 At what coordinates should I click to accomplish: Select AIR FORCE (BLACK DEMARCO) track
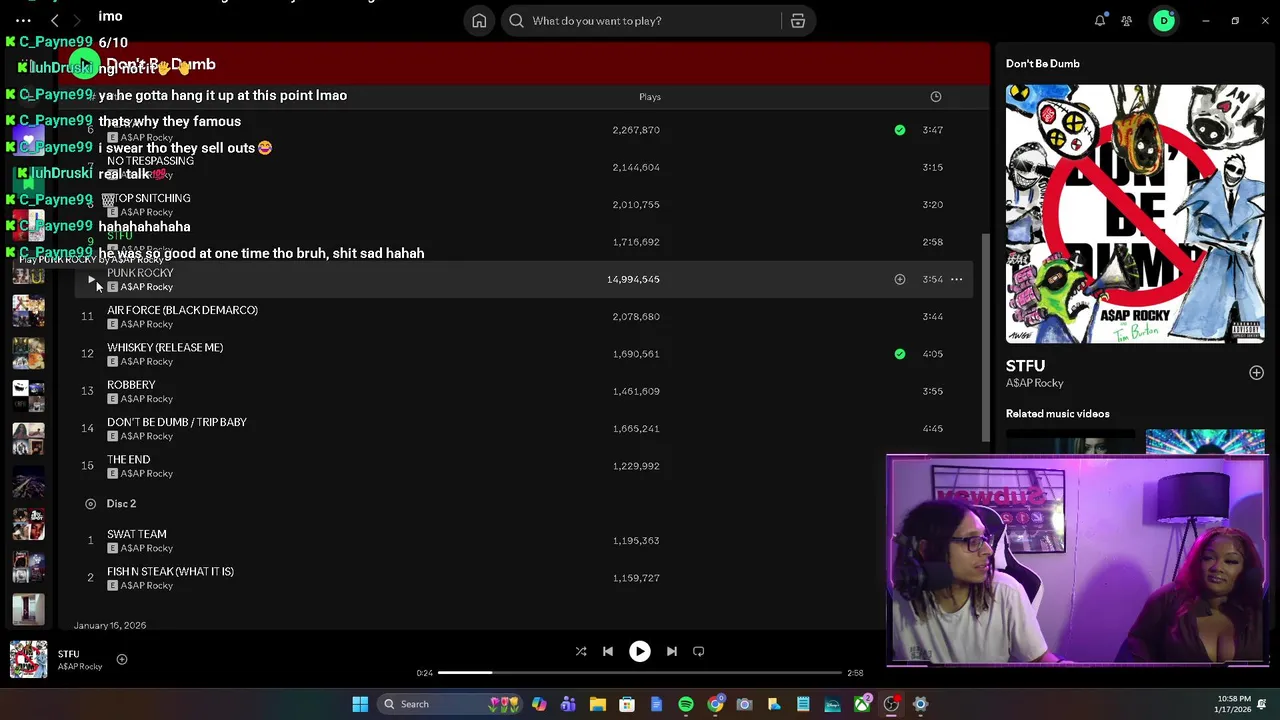pyautogui.click(x=182, y=310)
